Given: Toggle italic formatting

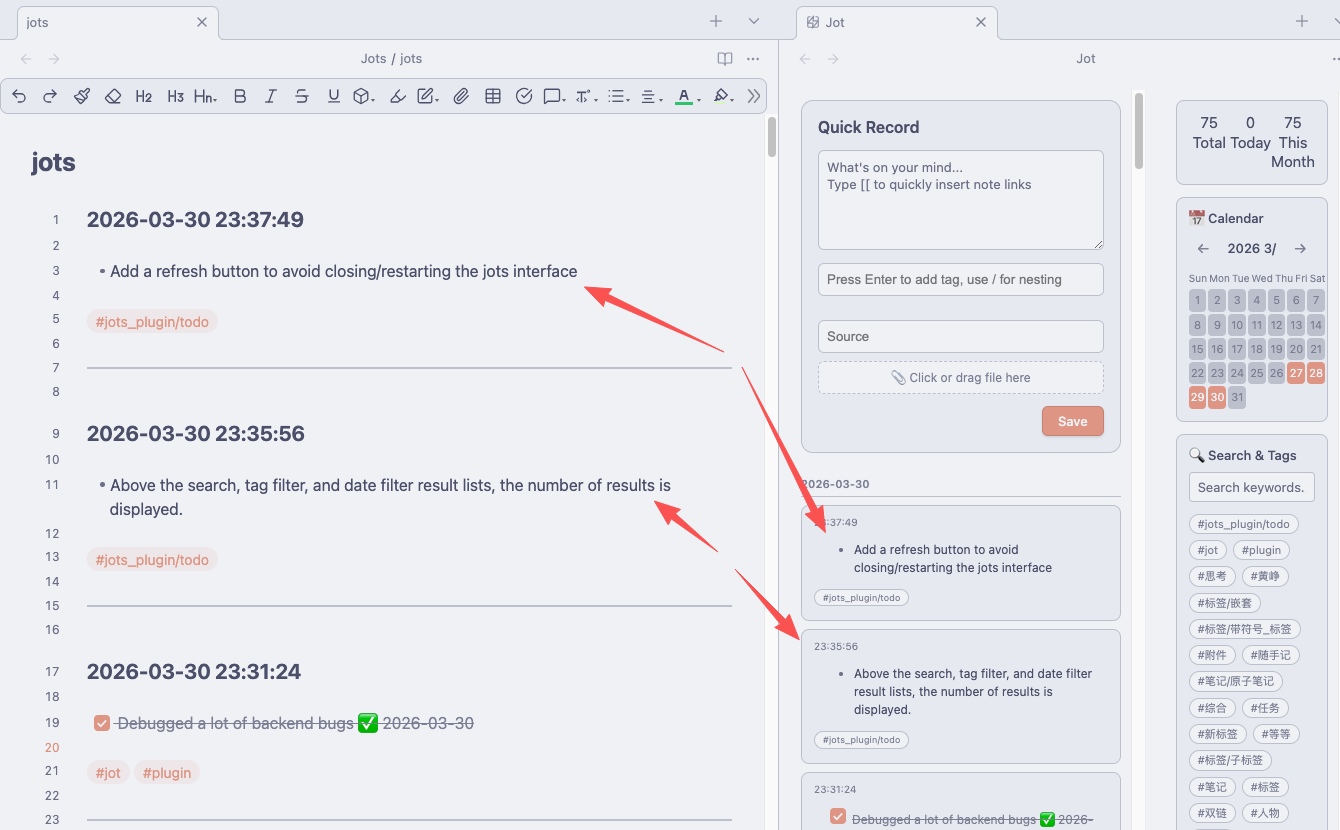Looking at the screenshot, I should point(270,96).
